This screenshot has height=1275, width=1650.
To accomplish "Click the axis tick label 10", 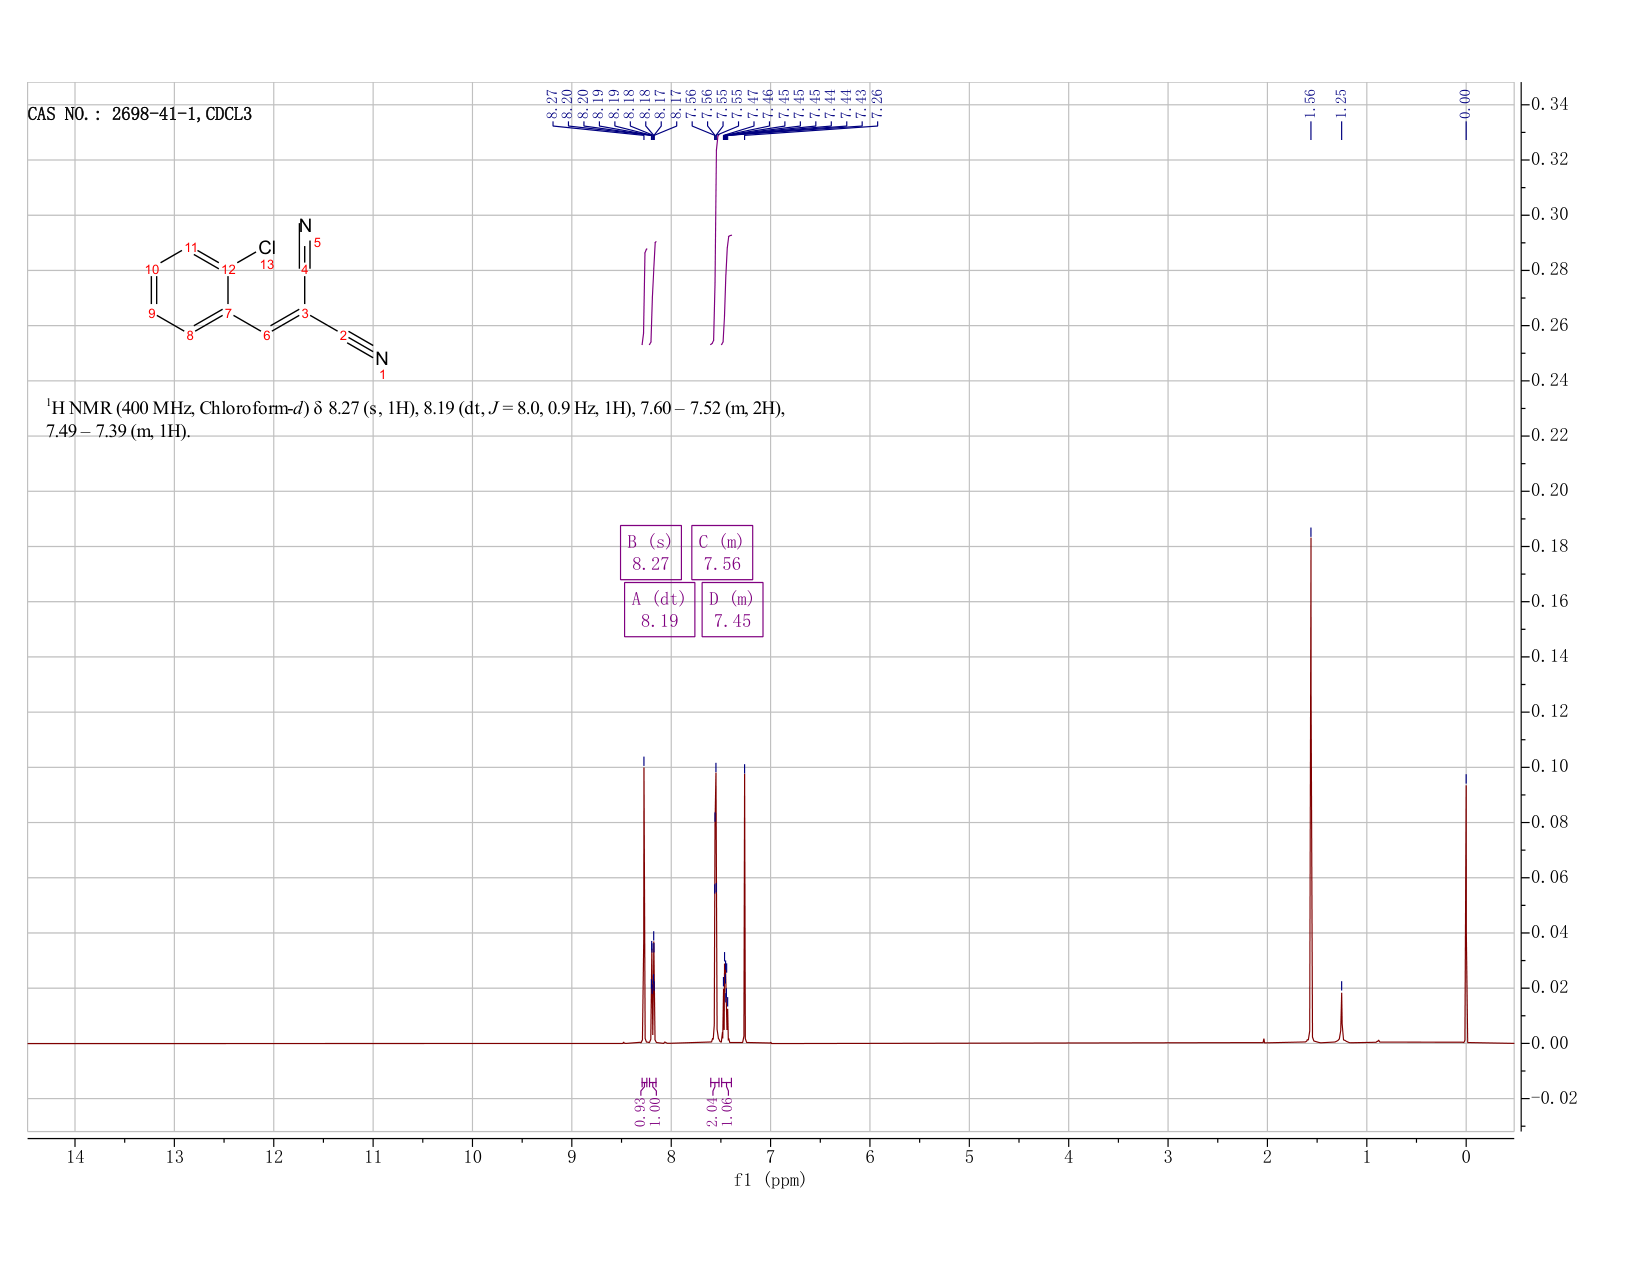I will [472, 1157].
